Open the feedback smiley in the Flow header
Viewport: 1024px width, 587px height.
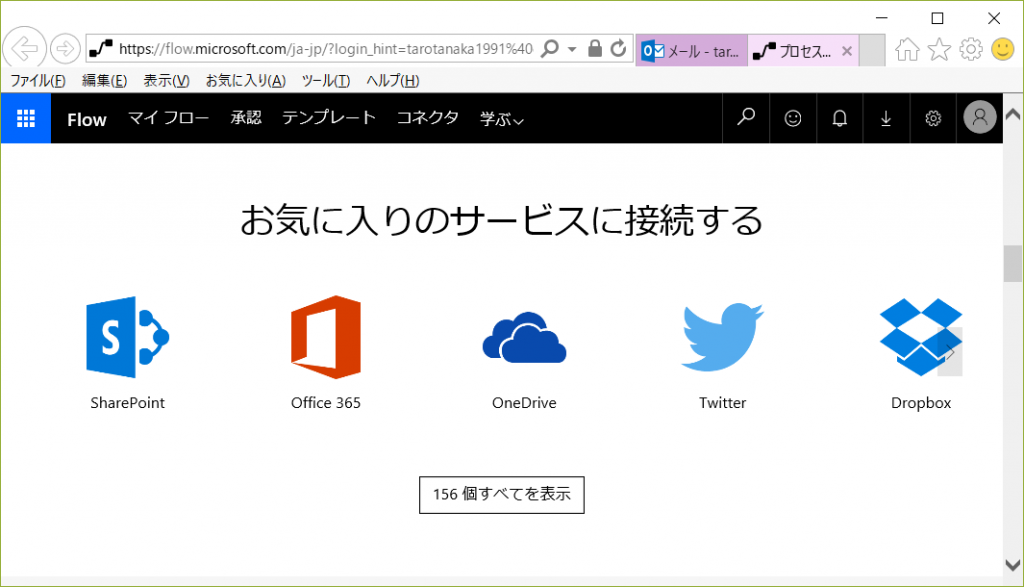793,118
